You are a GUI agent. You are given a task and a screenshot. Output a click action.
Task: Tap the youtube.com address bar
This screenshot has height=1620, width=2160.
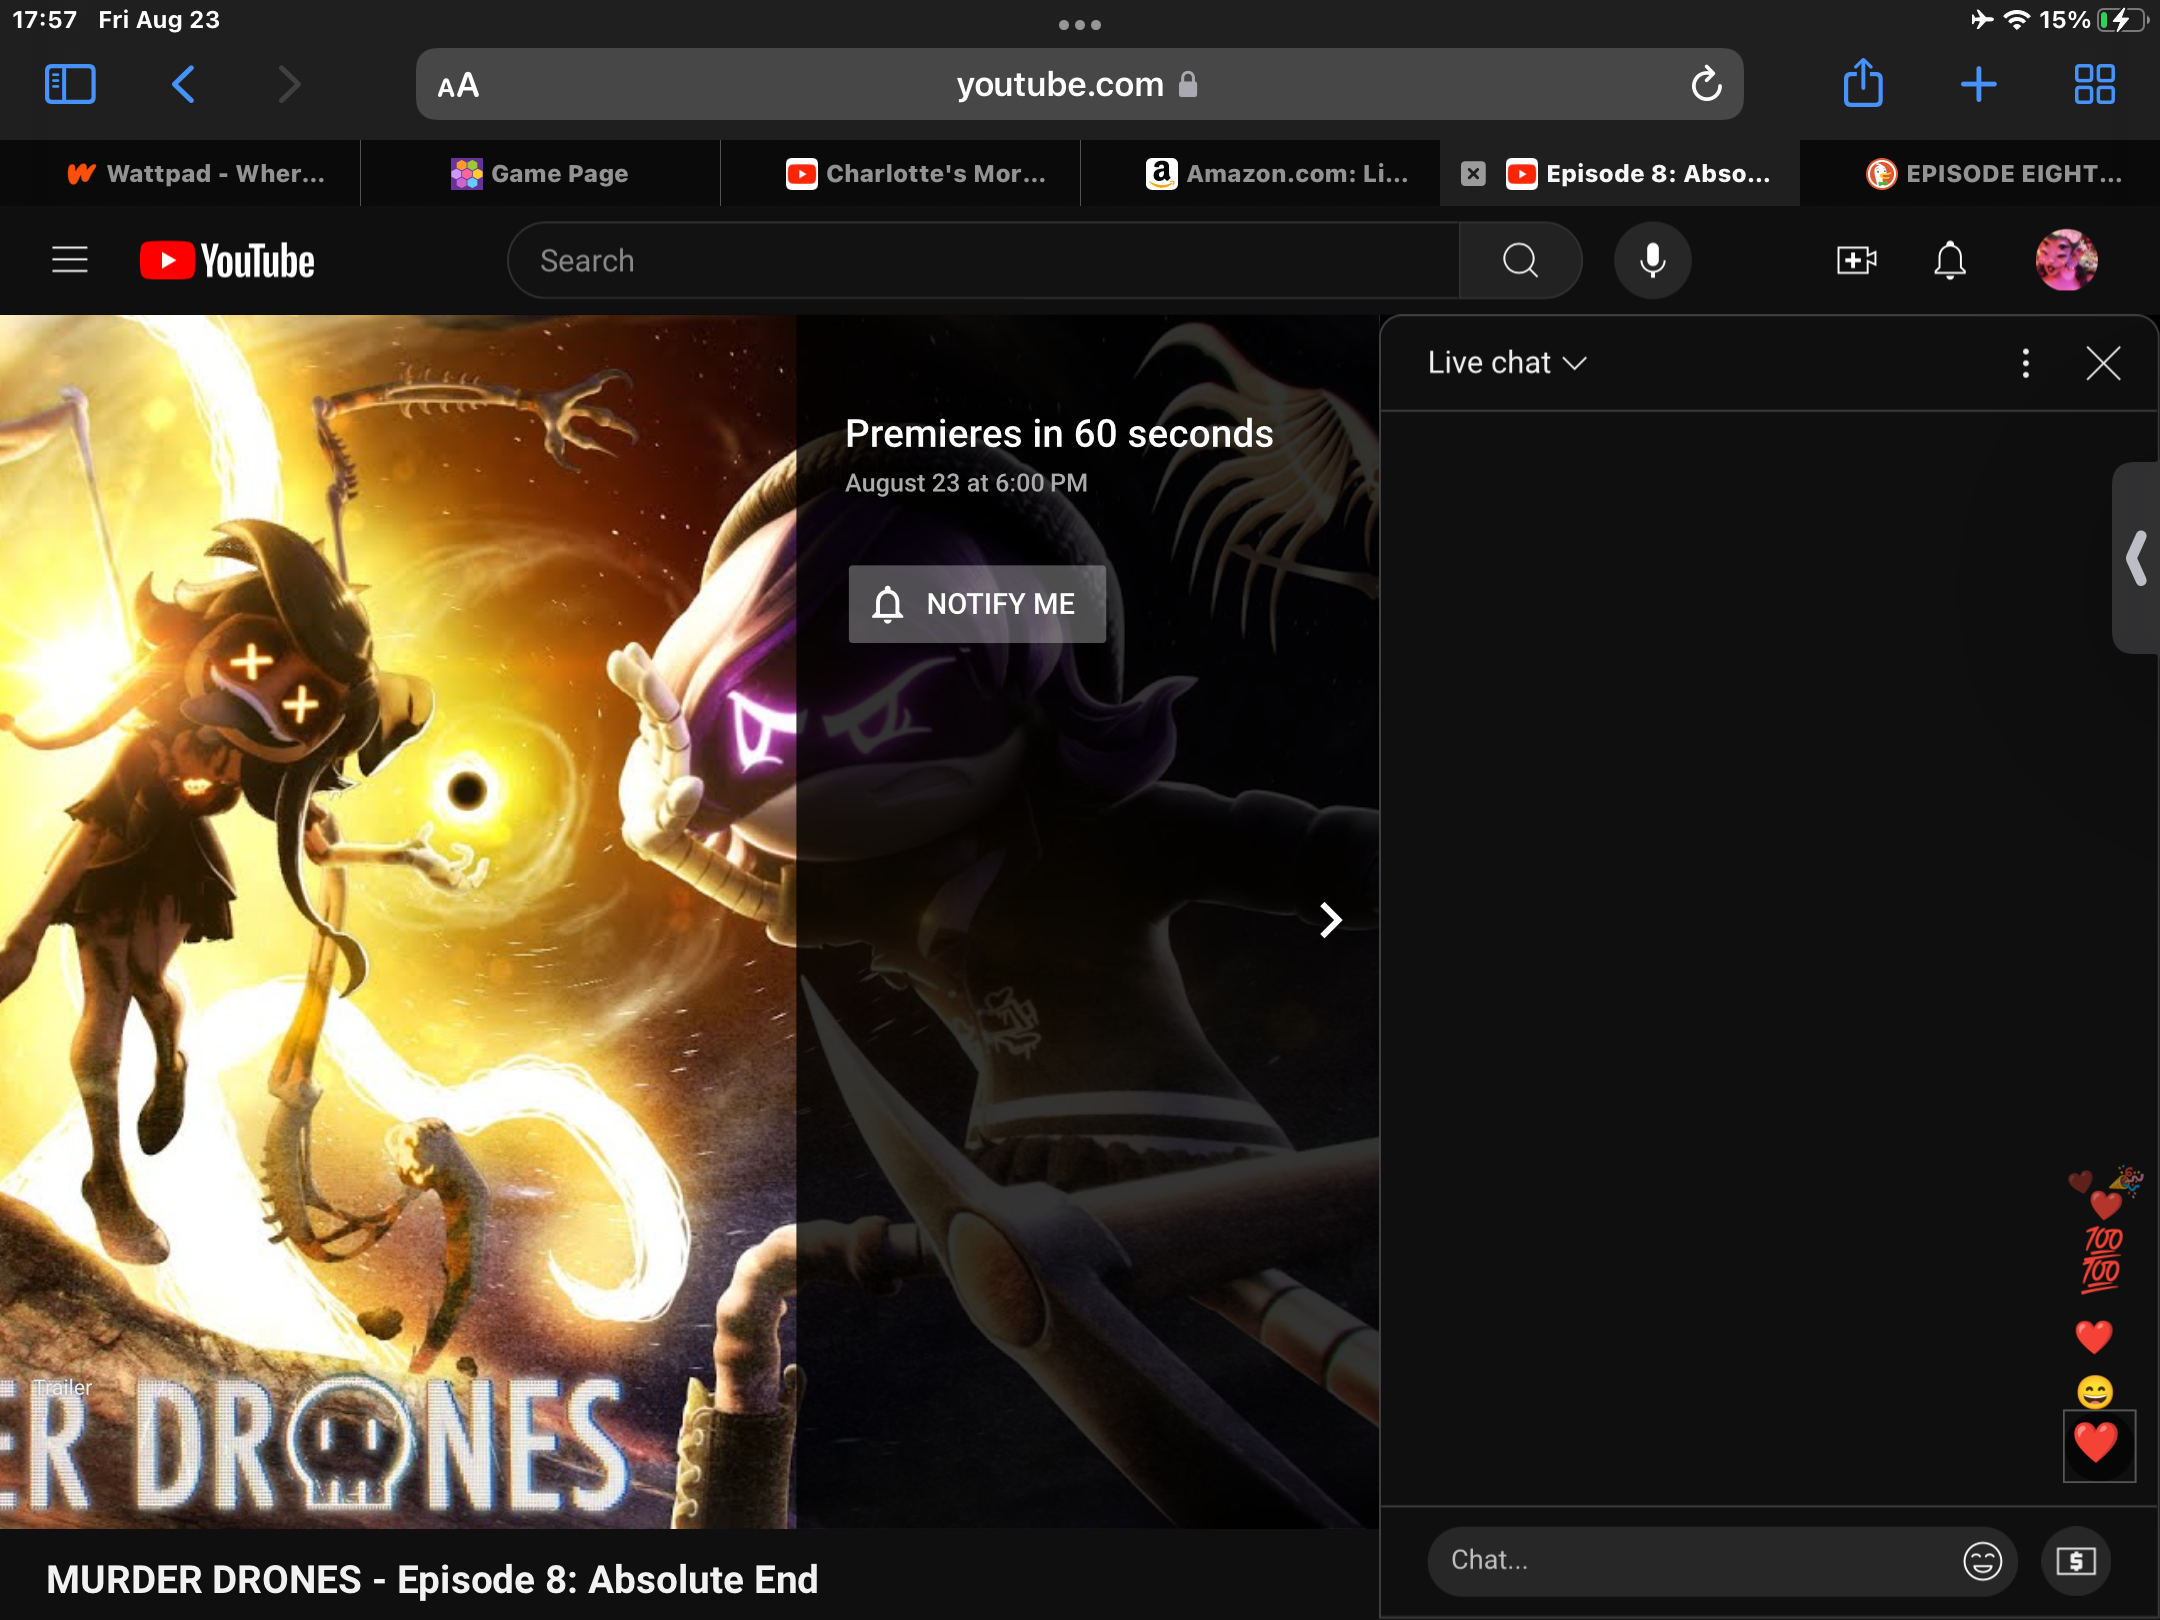1080,84
